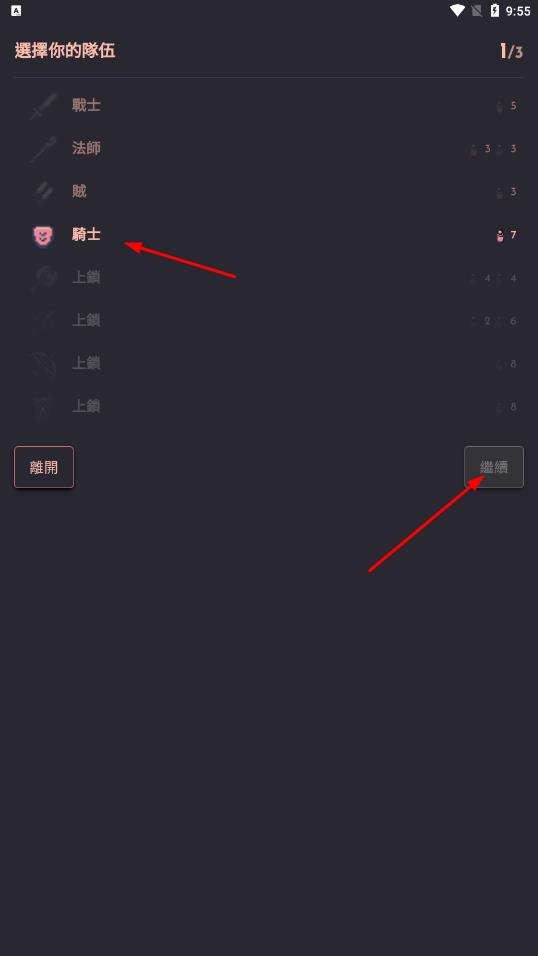This screenshot has height=956, width=538.
Task: Open Wi-Fi status icon in status bar
Action: [457, 10]
